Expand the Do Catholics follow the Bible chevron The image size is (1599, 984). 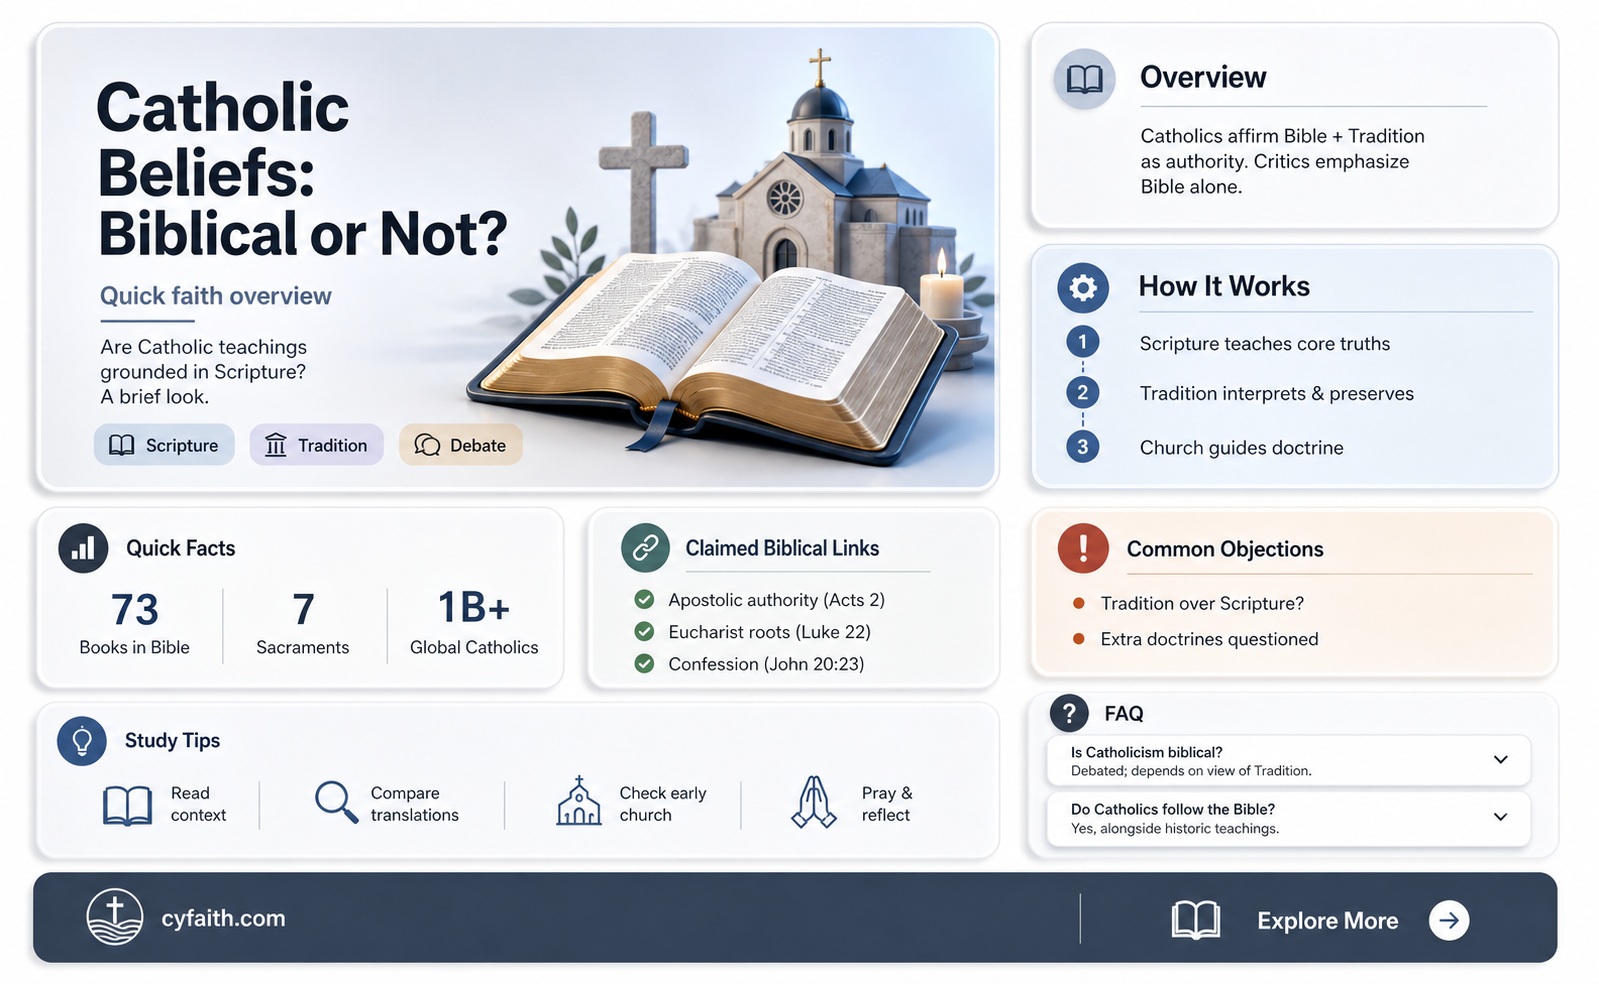(x=1501, y=816)
